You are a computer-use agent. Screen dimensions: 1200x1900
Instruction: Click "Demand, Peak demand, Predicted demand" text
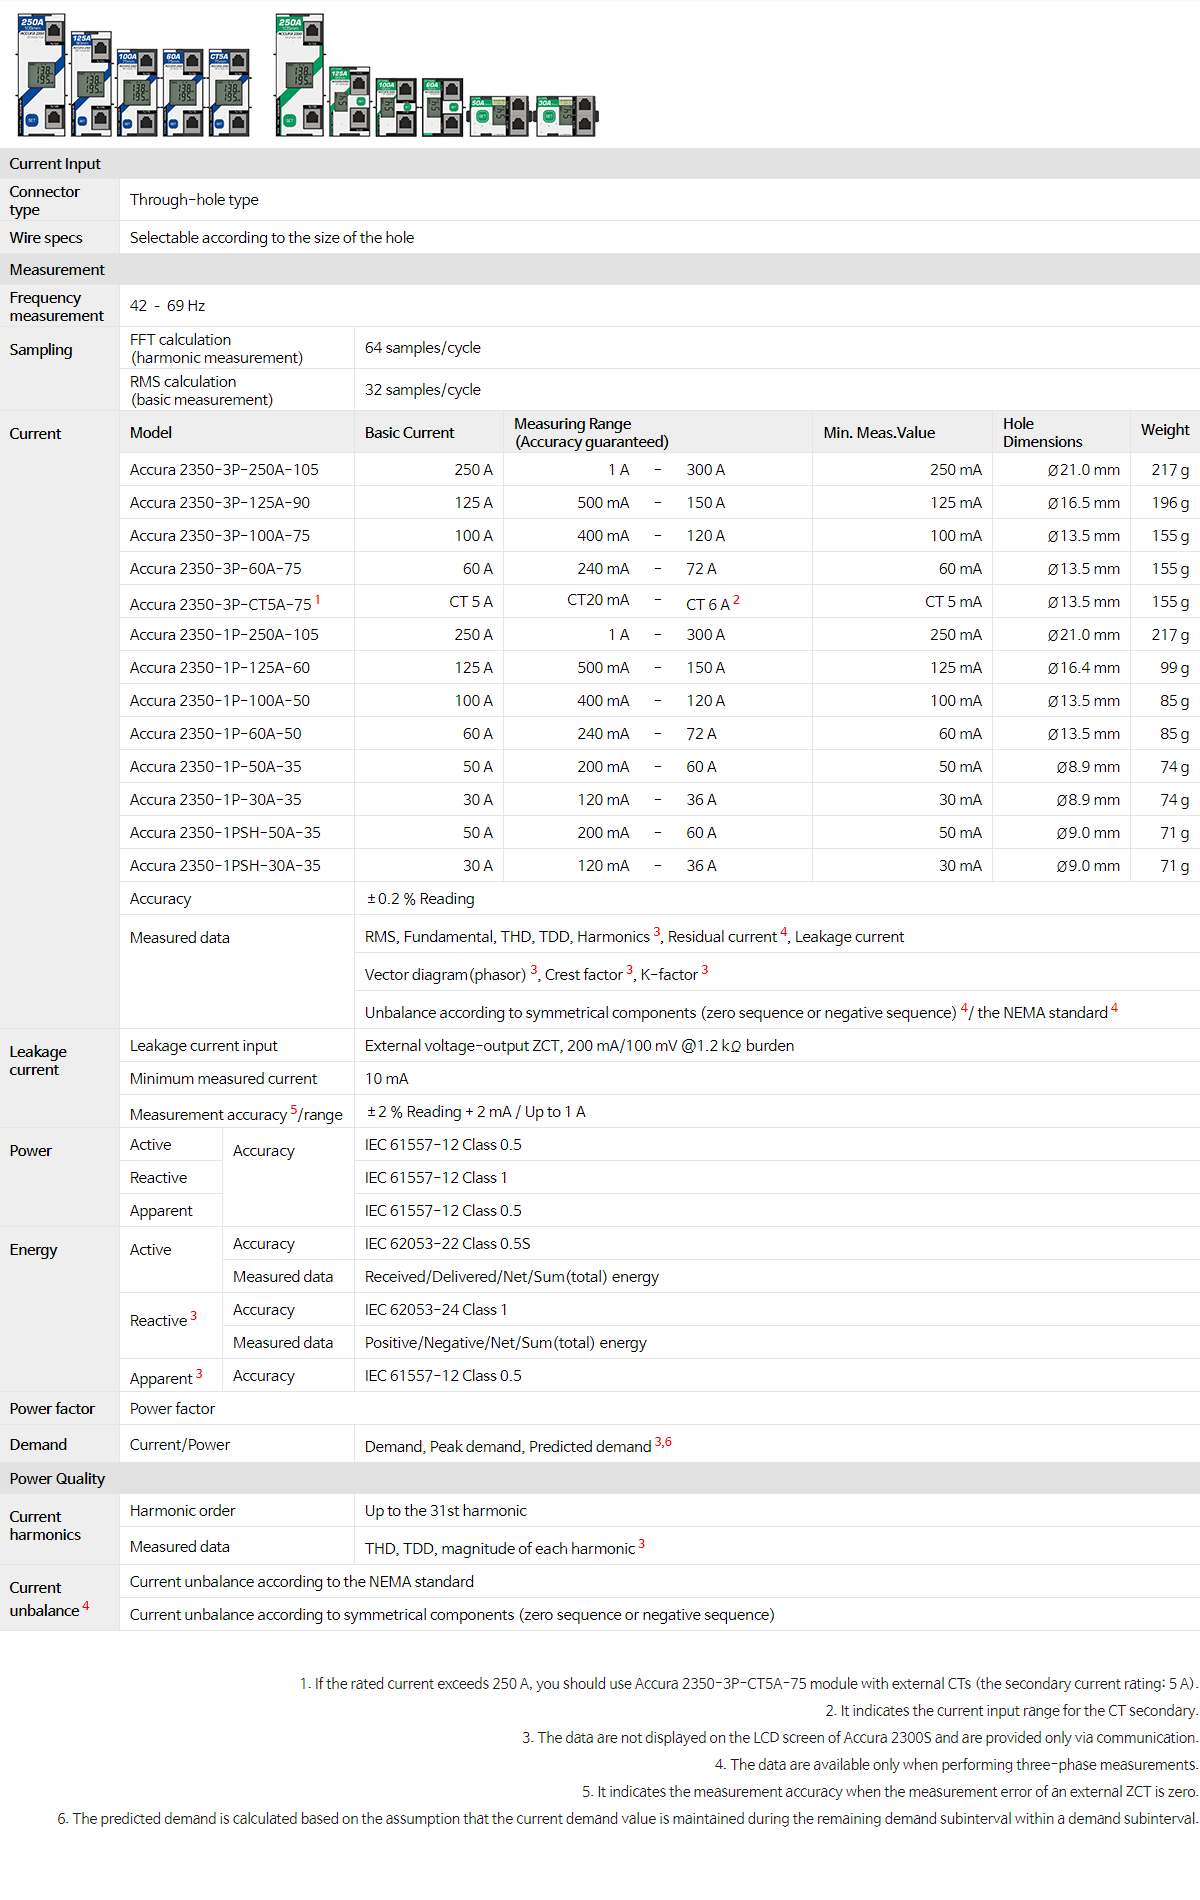coord(508,1447)
